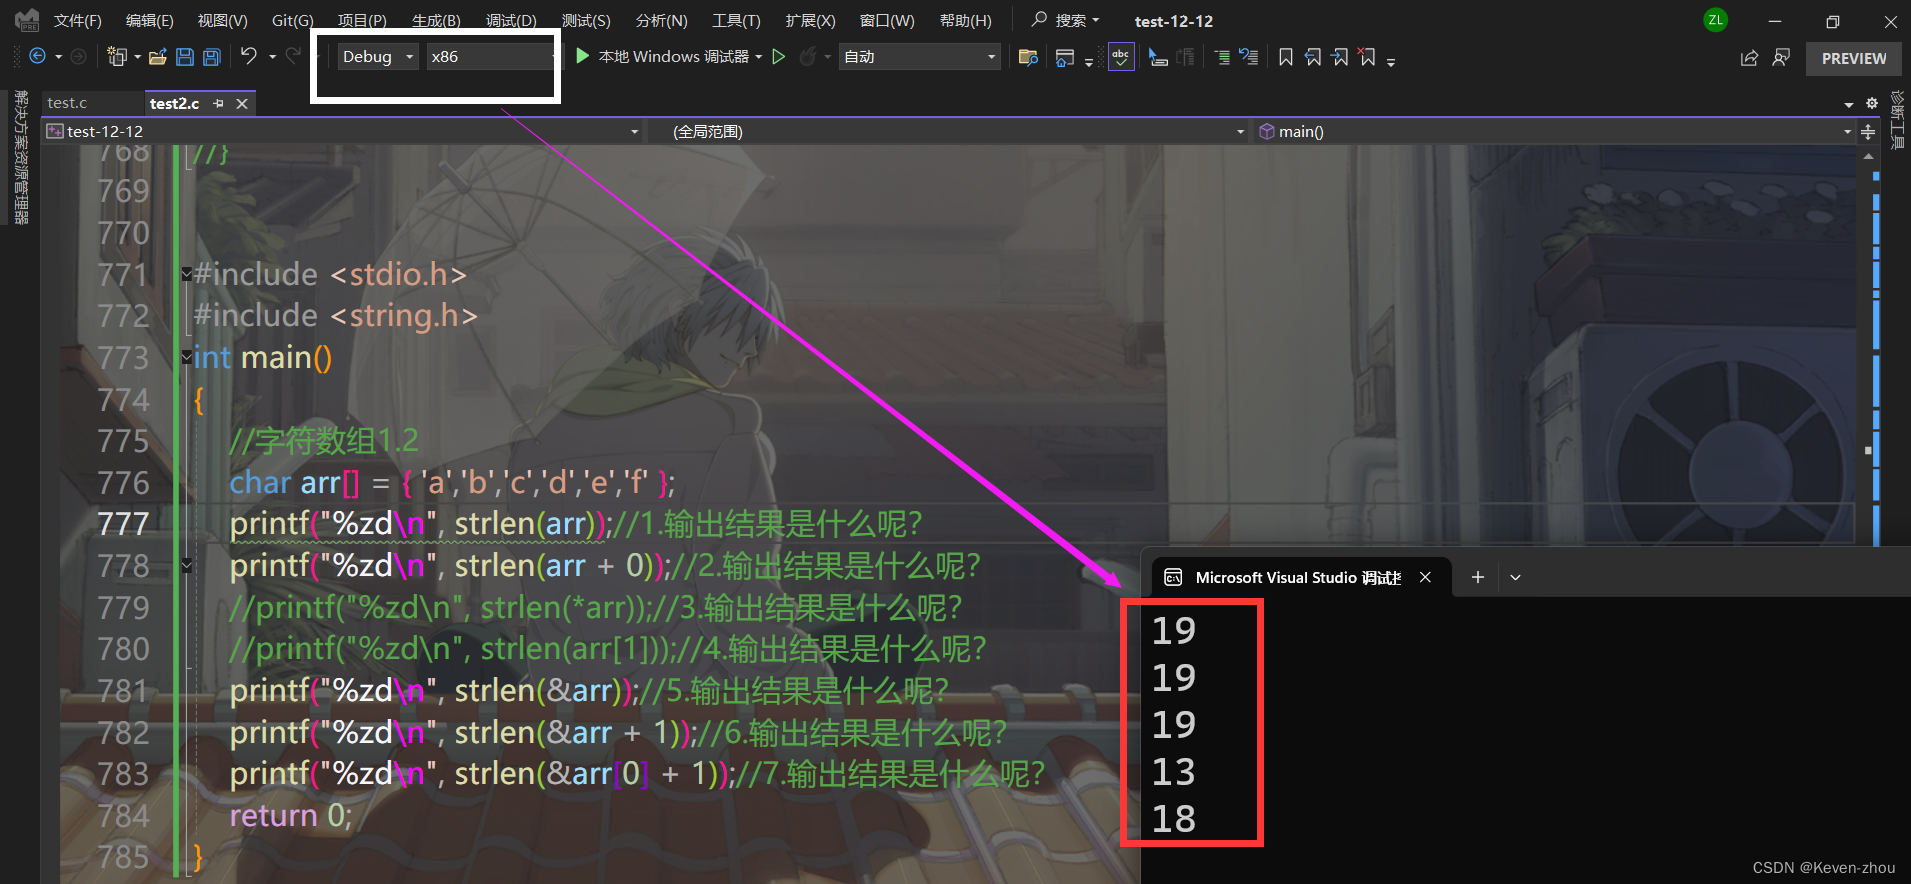Click the uncomment selected lines icon

1249,57
